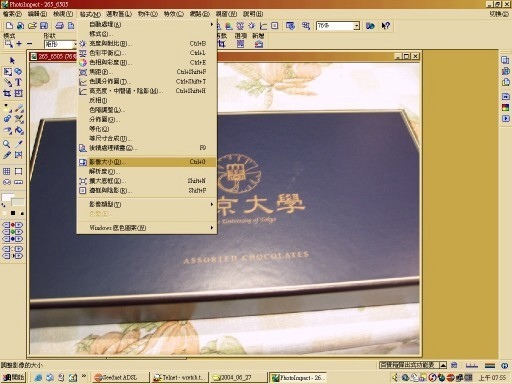Select the lasso/shape selection tool

point(18,71)
